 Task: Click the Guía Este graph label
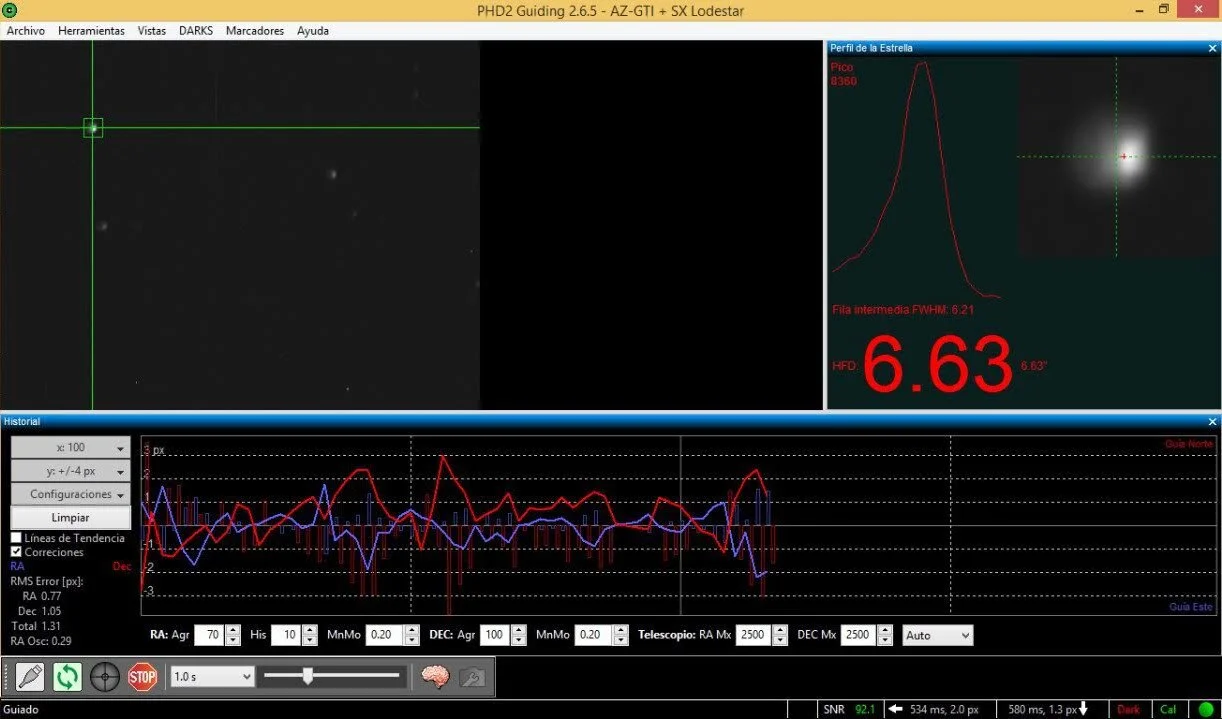1191,607
